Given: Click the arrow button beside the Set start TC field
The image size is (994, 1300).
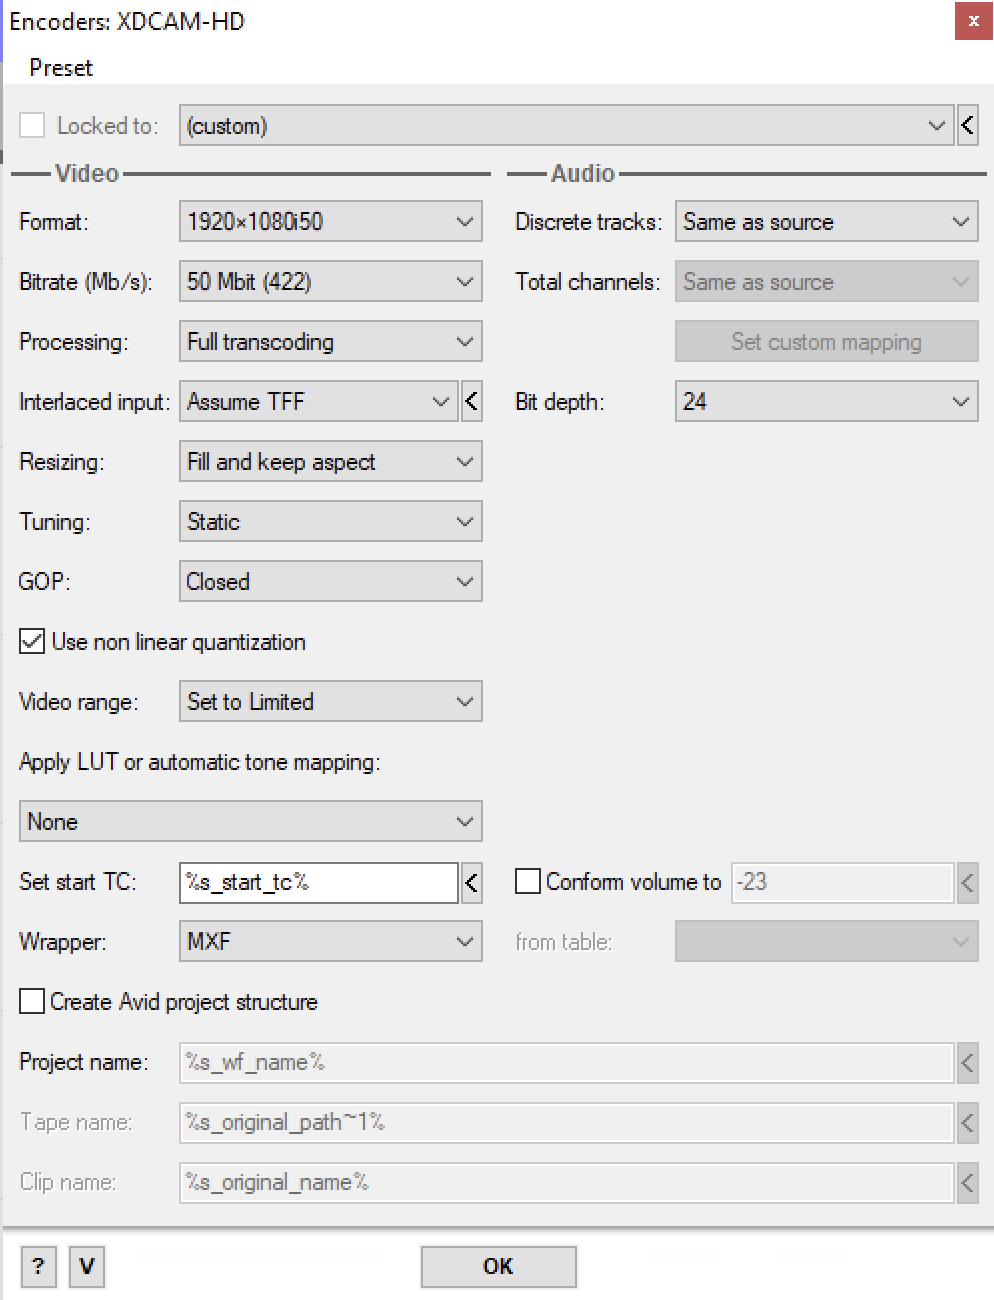Looking at the screenshot, I should [472, 882].
